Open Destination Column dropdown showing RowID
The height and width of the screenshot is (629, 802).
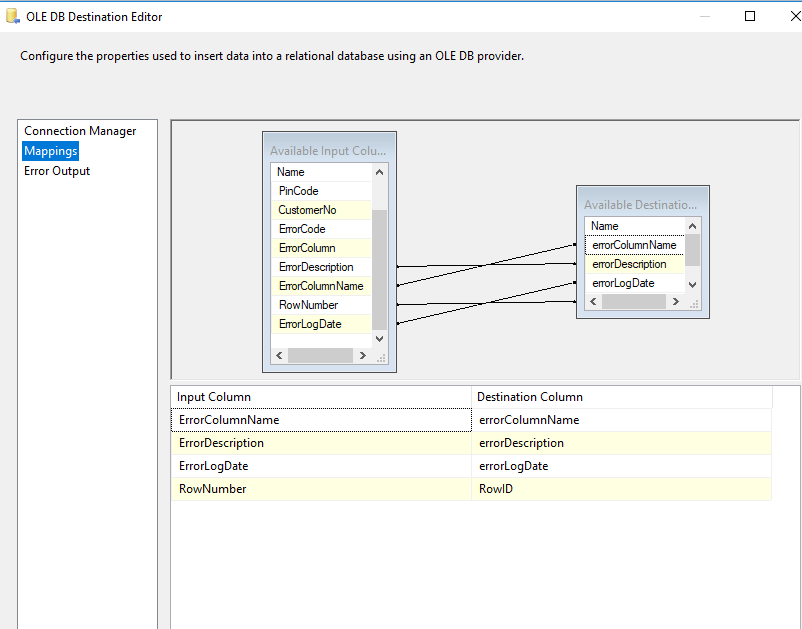[x=620, y=489]
